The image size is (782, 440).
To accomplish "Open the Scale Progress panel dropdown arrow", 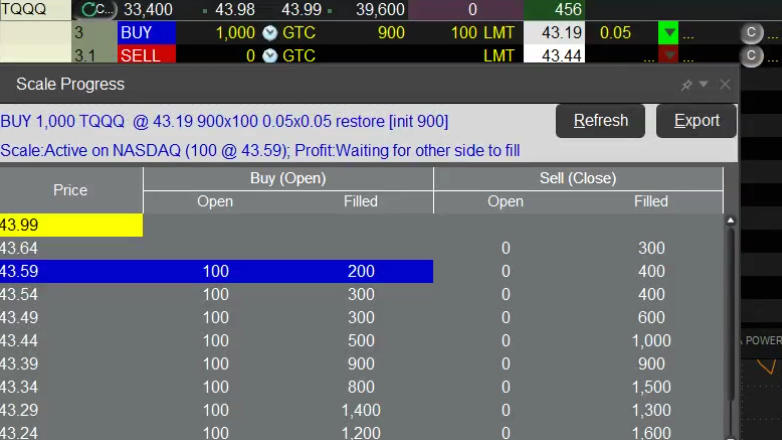I will pos(704,85).
